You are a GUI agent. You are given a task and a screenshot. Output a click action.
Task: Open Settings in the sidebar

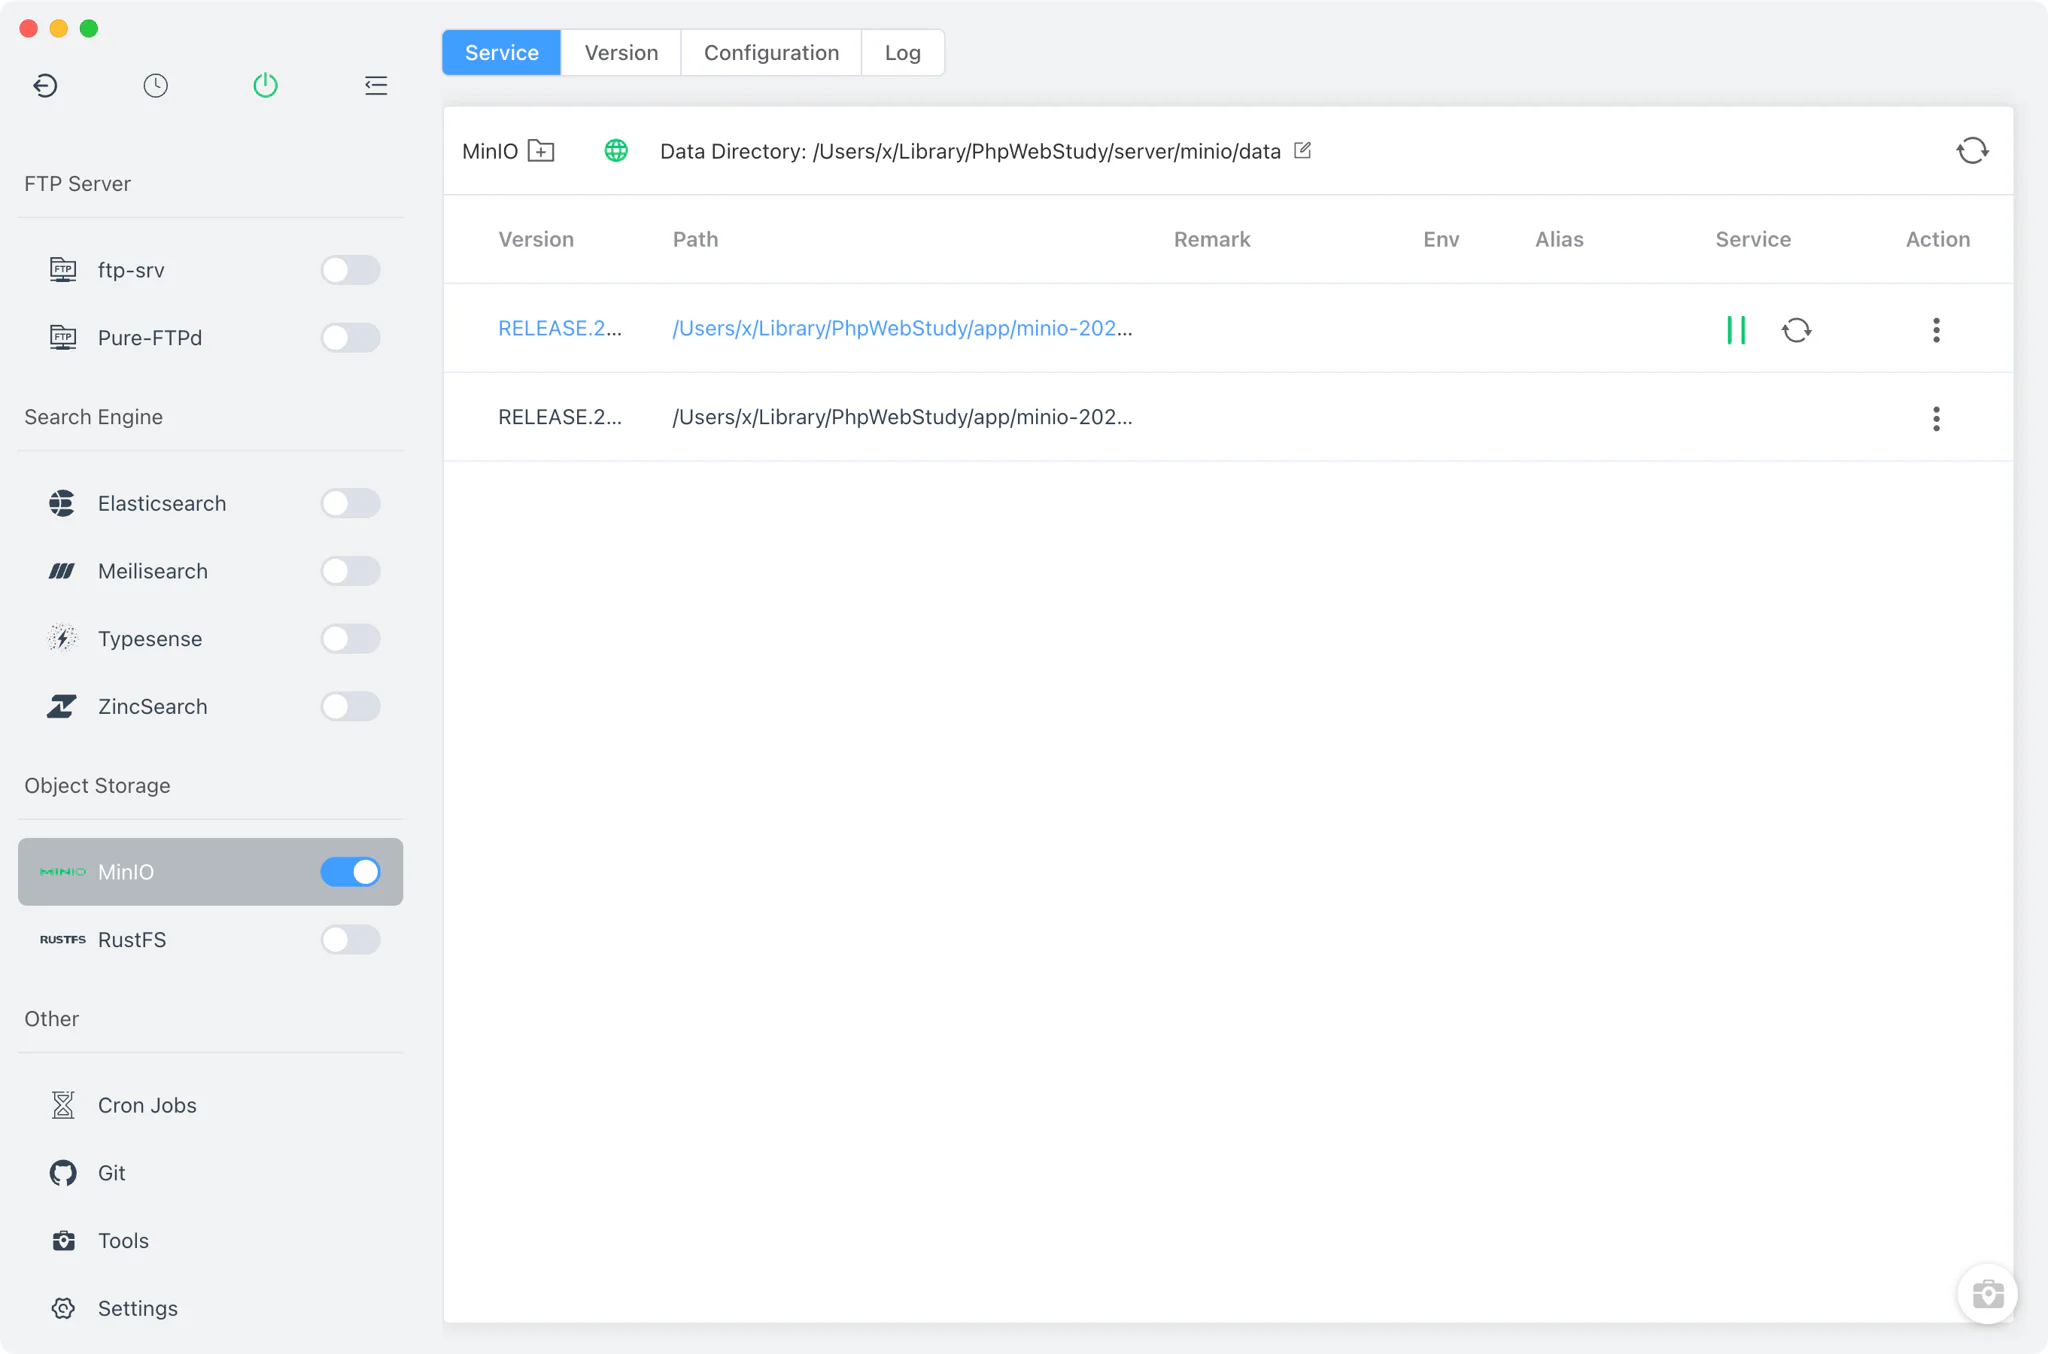click(138, 1309)
